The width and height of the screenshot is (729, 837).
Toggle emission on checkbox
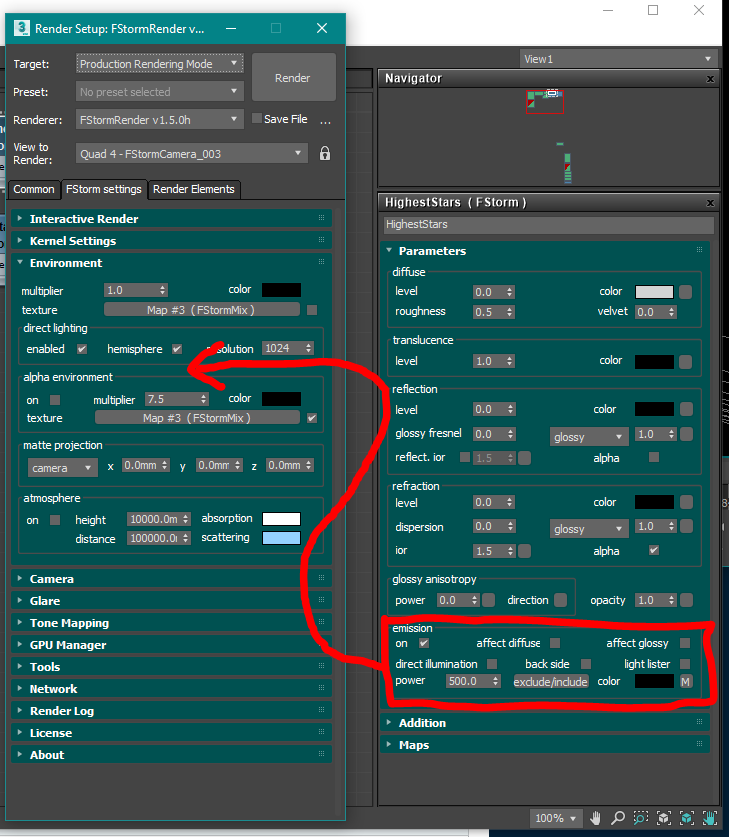click(x=424, y=643)
